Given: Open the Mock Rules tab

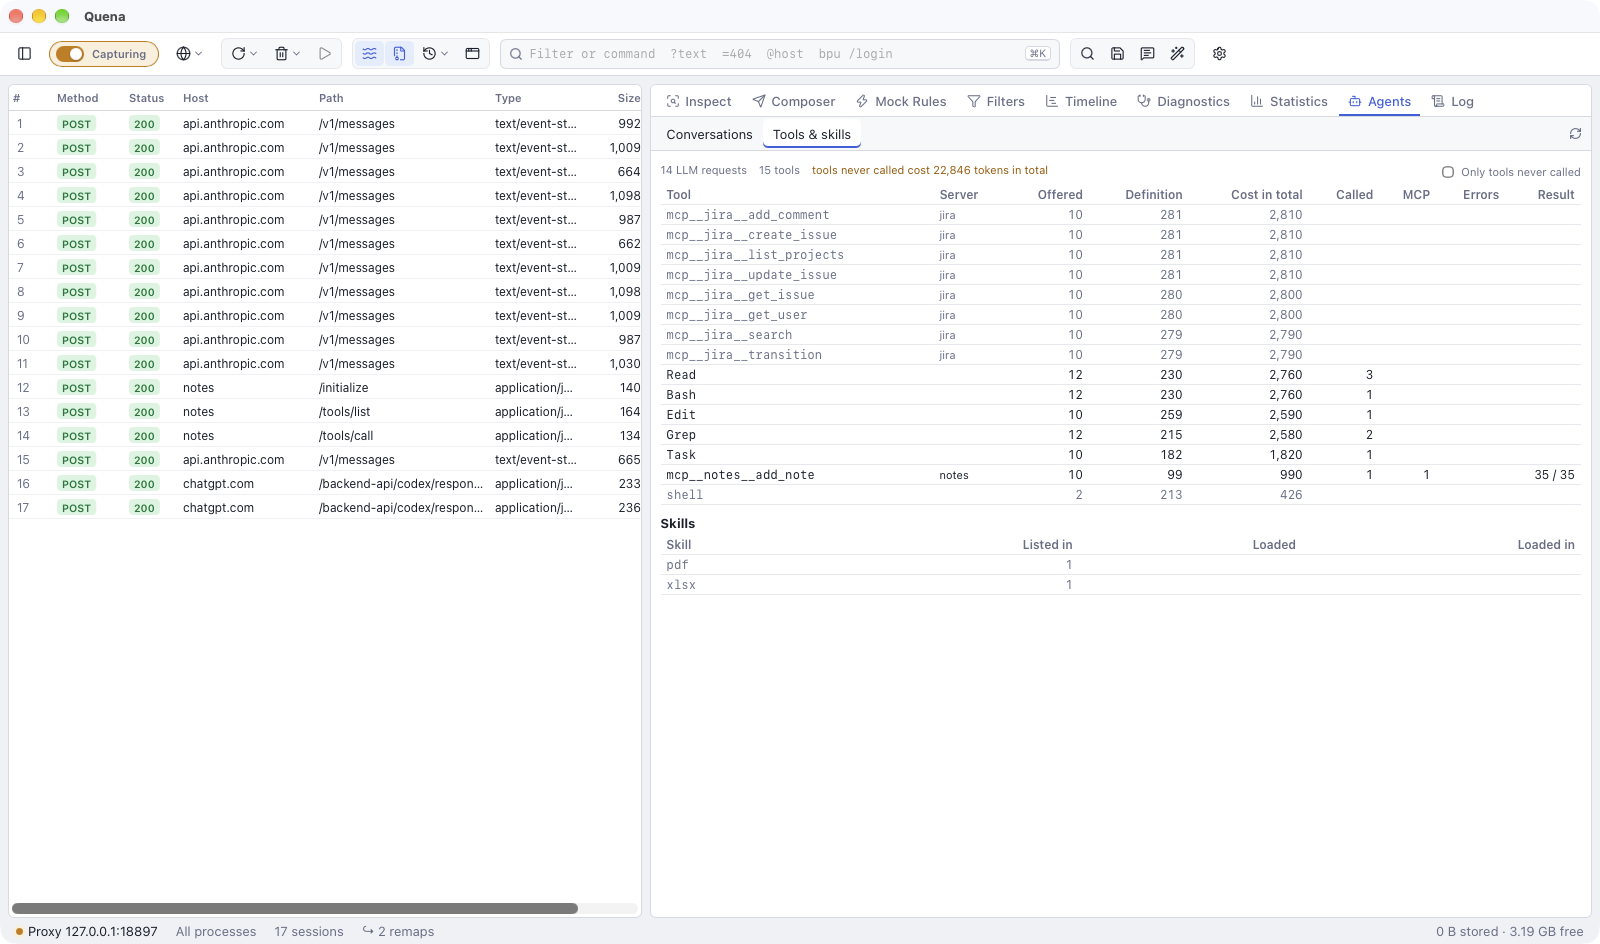Looking at the screenshot, I should 900,101.
